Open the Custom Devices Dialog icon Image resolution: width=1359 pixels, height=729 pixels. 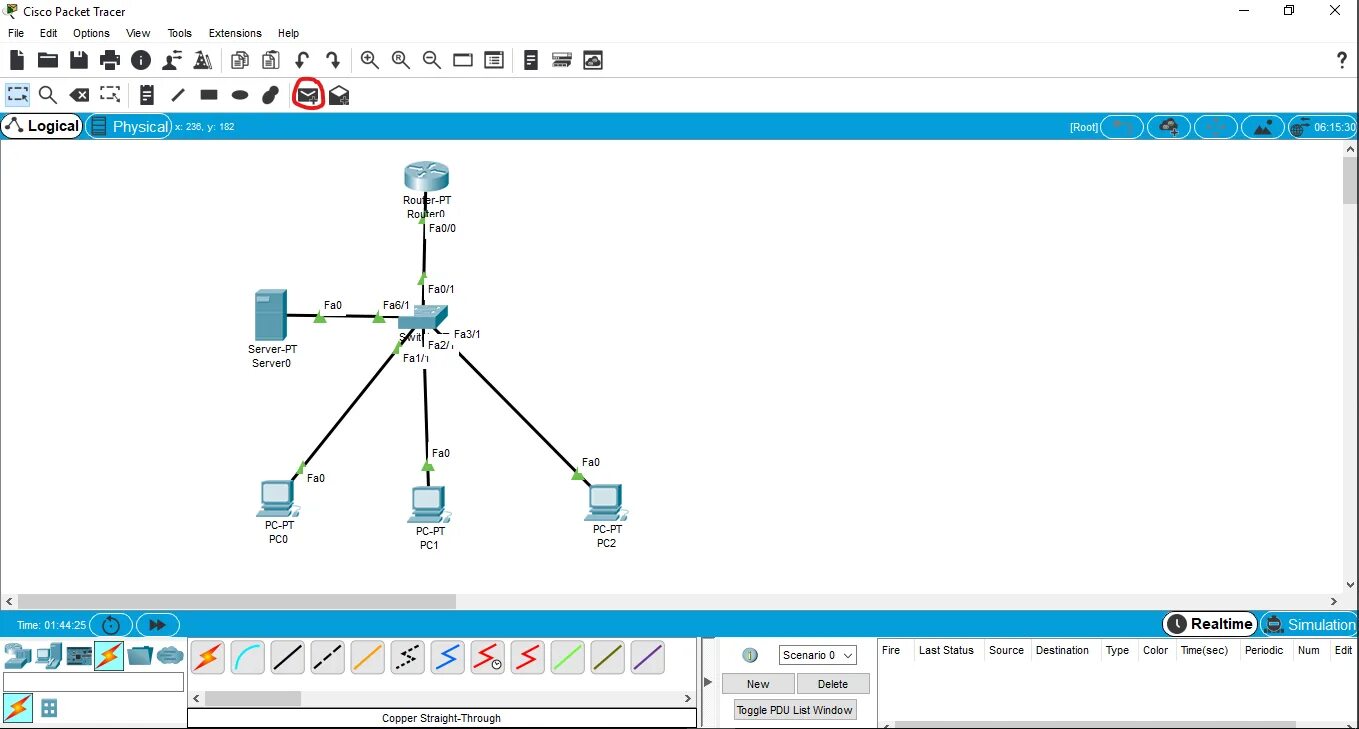[562, 60]
